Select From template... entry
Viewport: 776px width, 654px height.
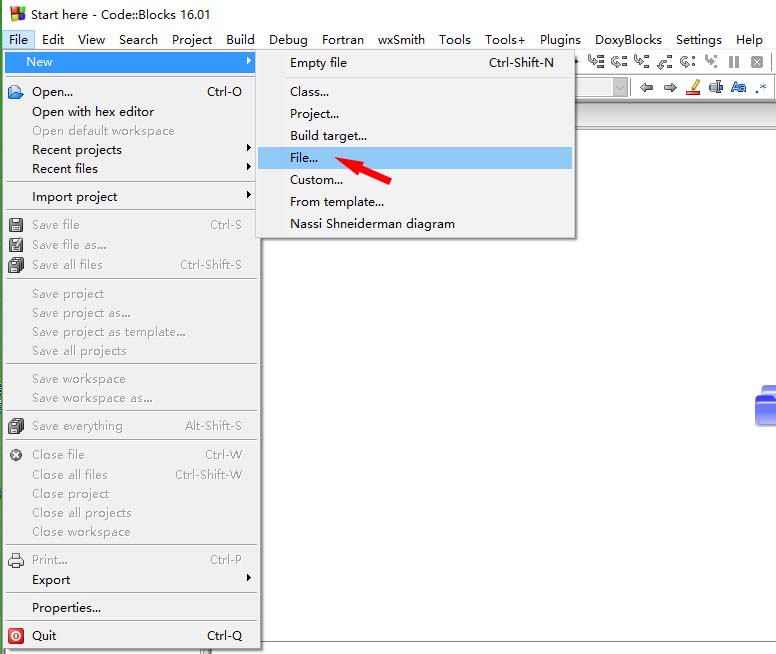point(415,202)
